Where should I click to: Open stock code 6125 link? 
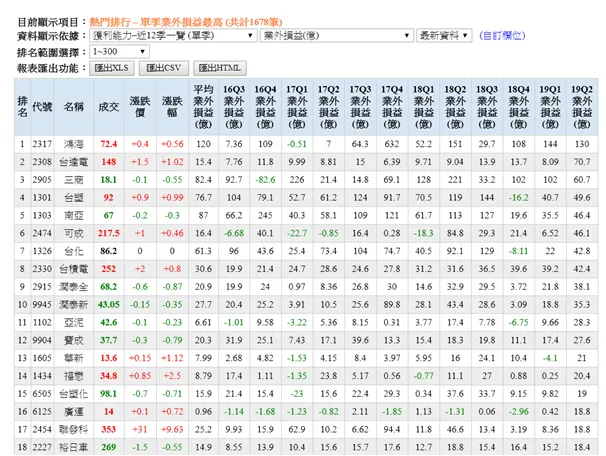(x=42, y=412)
